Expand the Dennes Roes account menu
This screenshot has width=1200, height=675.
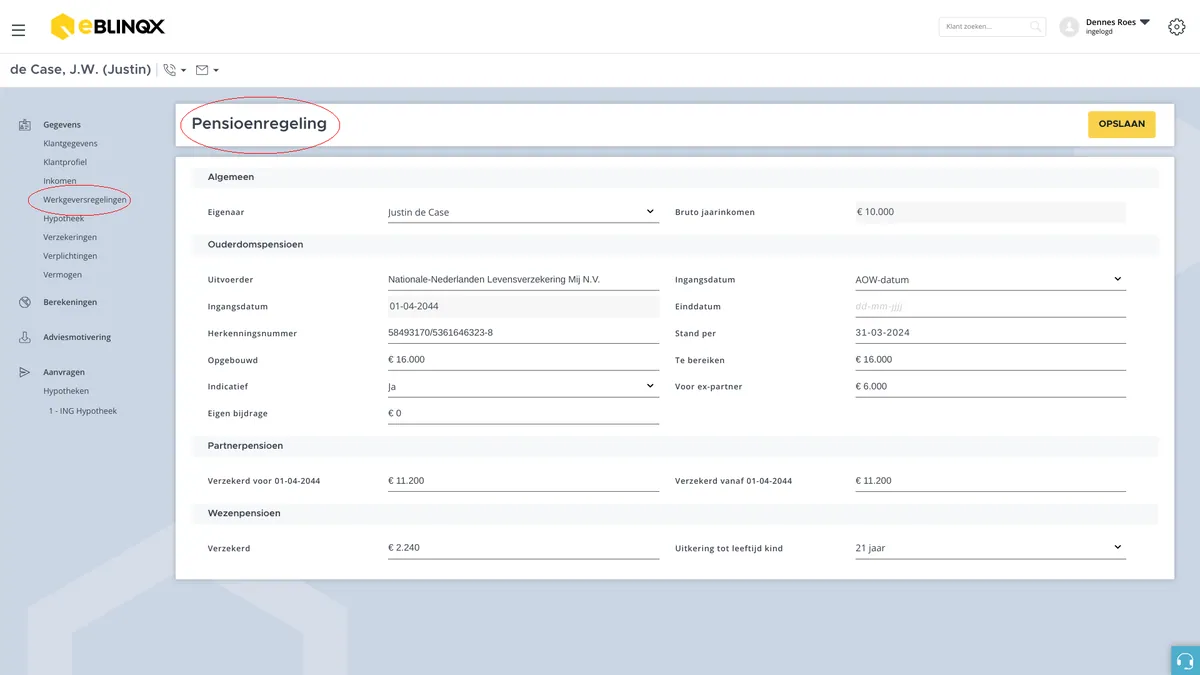click(1145, 22)
